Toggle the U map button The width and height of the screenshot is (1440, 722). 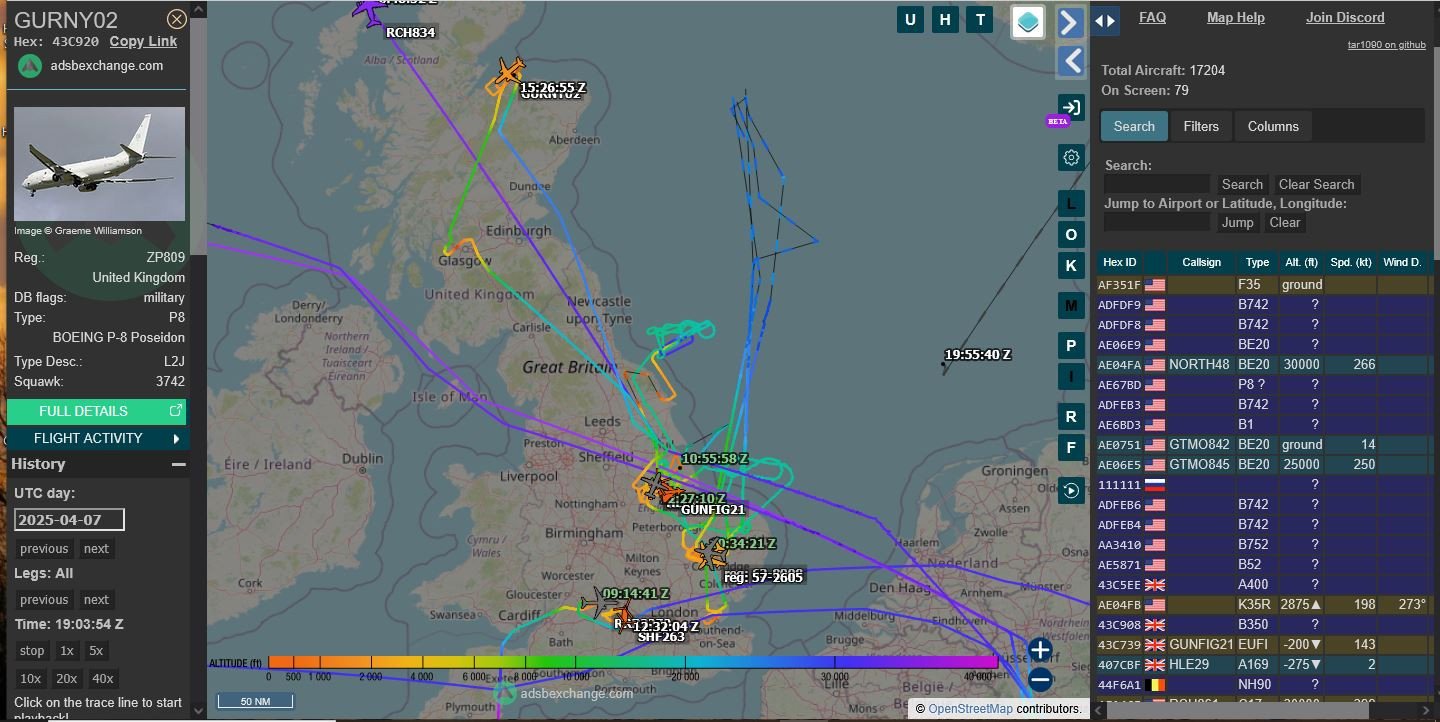[910, 20]
